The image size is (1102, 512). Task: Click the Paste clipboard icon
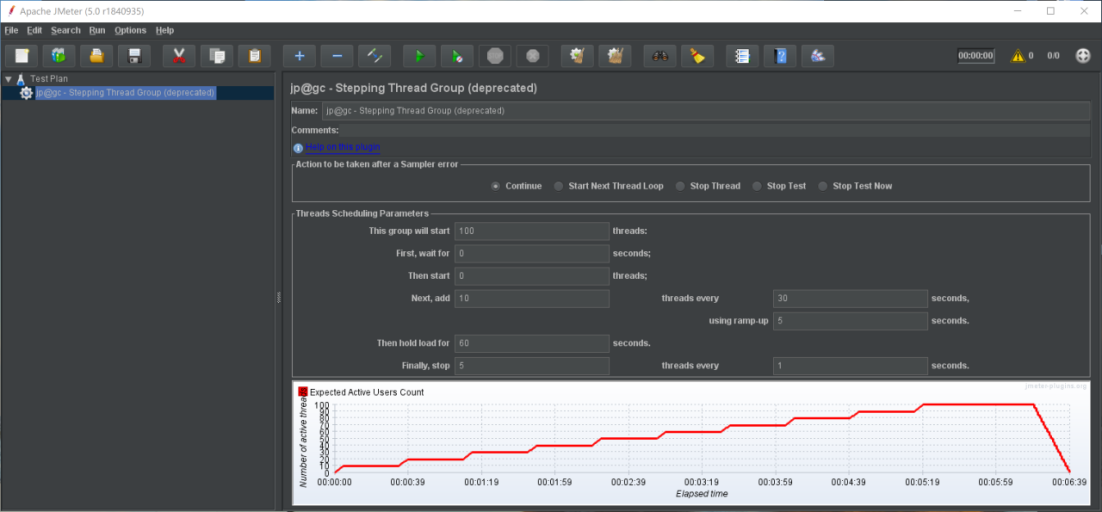(x=255, y=55)
